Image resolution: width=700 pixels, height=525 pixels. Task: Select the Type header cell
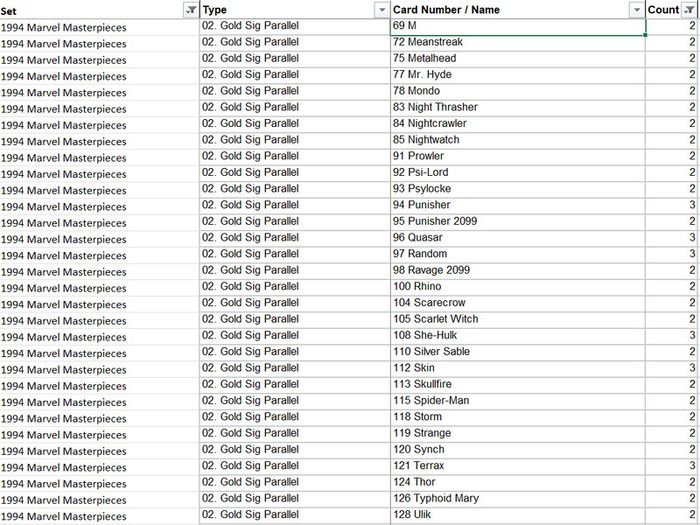[x=295, y=10]
